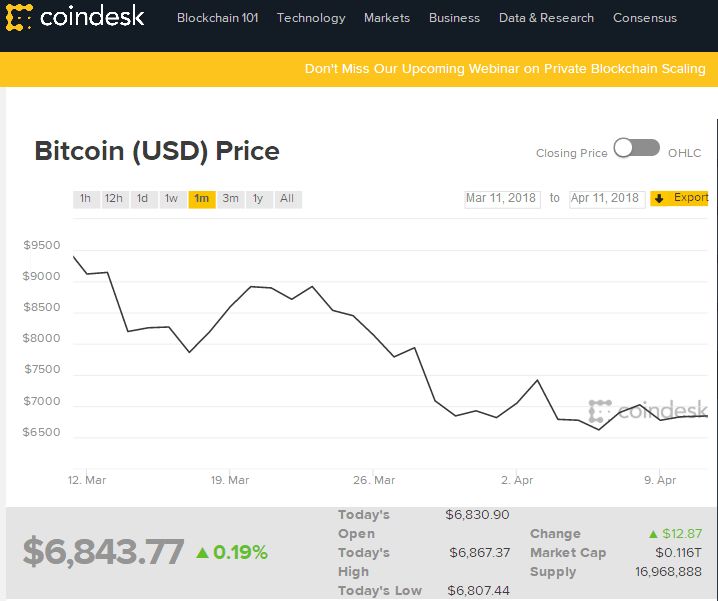718x601 pixels.
Task: Click the CoinDesk watermark on the chart
Action: pos(648,410)
